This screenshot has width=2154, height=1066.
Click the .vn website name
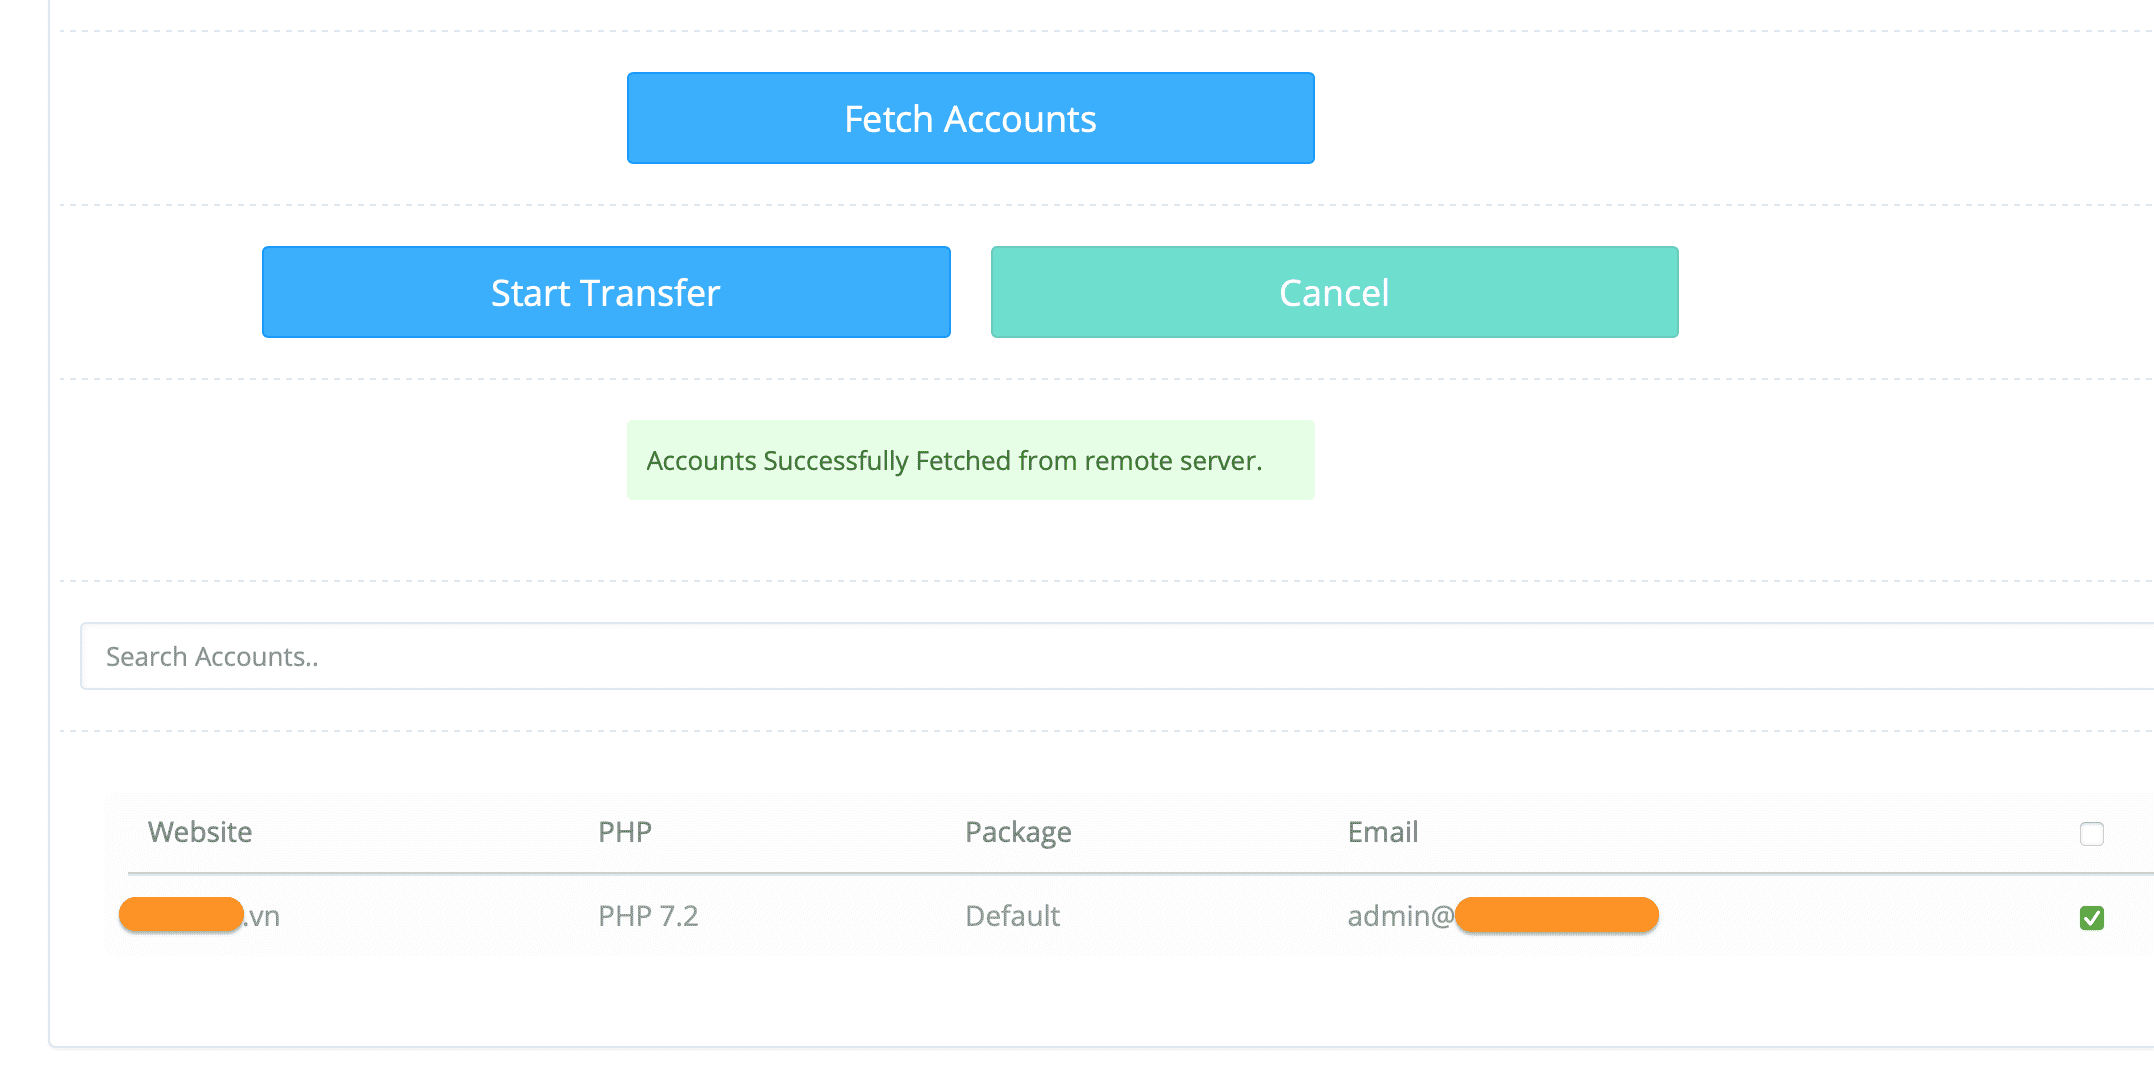click(x=263, y=916)
